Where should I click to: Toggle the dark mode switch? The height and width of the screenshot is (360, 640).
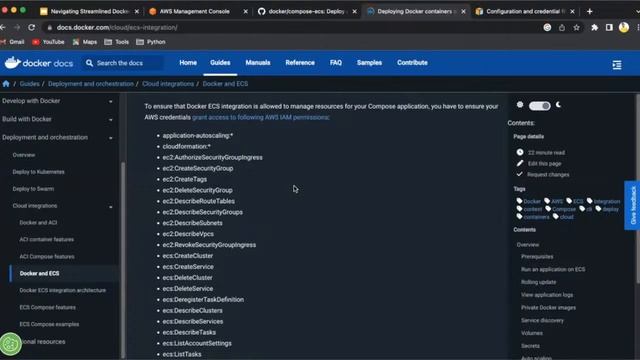(x=540, y=106)
